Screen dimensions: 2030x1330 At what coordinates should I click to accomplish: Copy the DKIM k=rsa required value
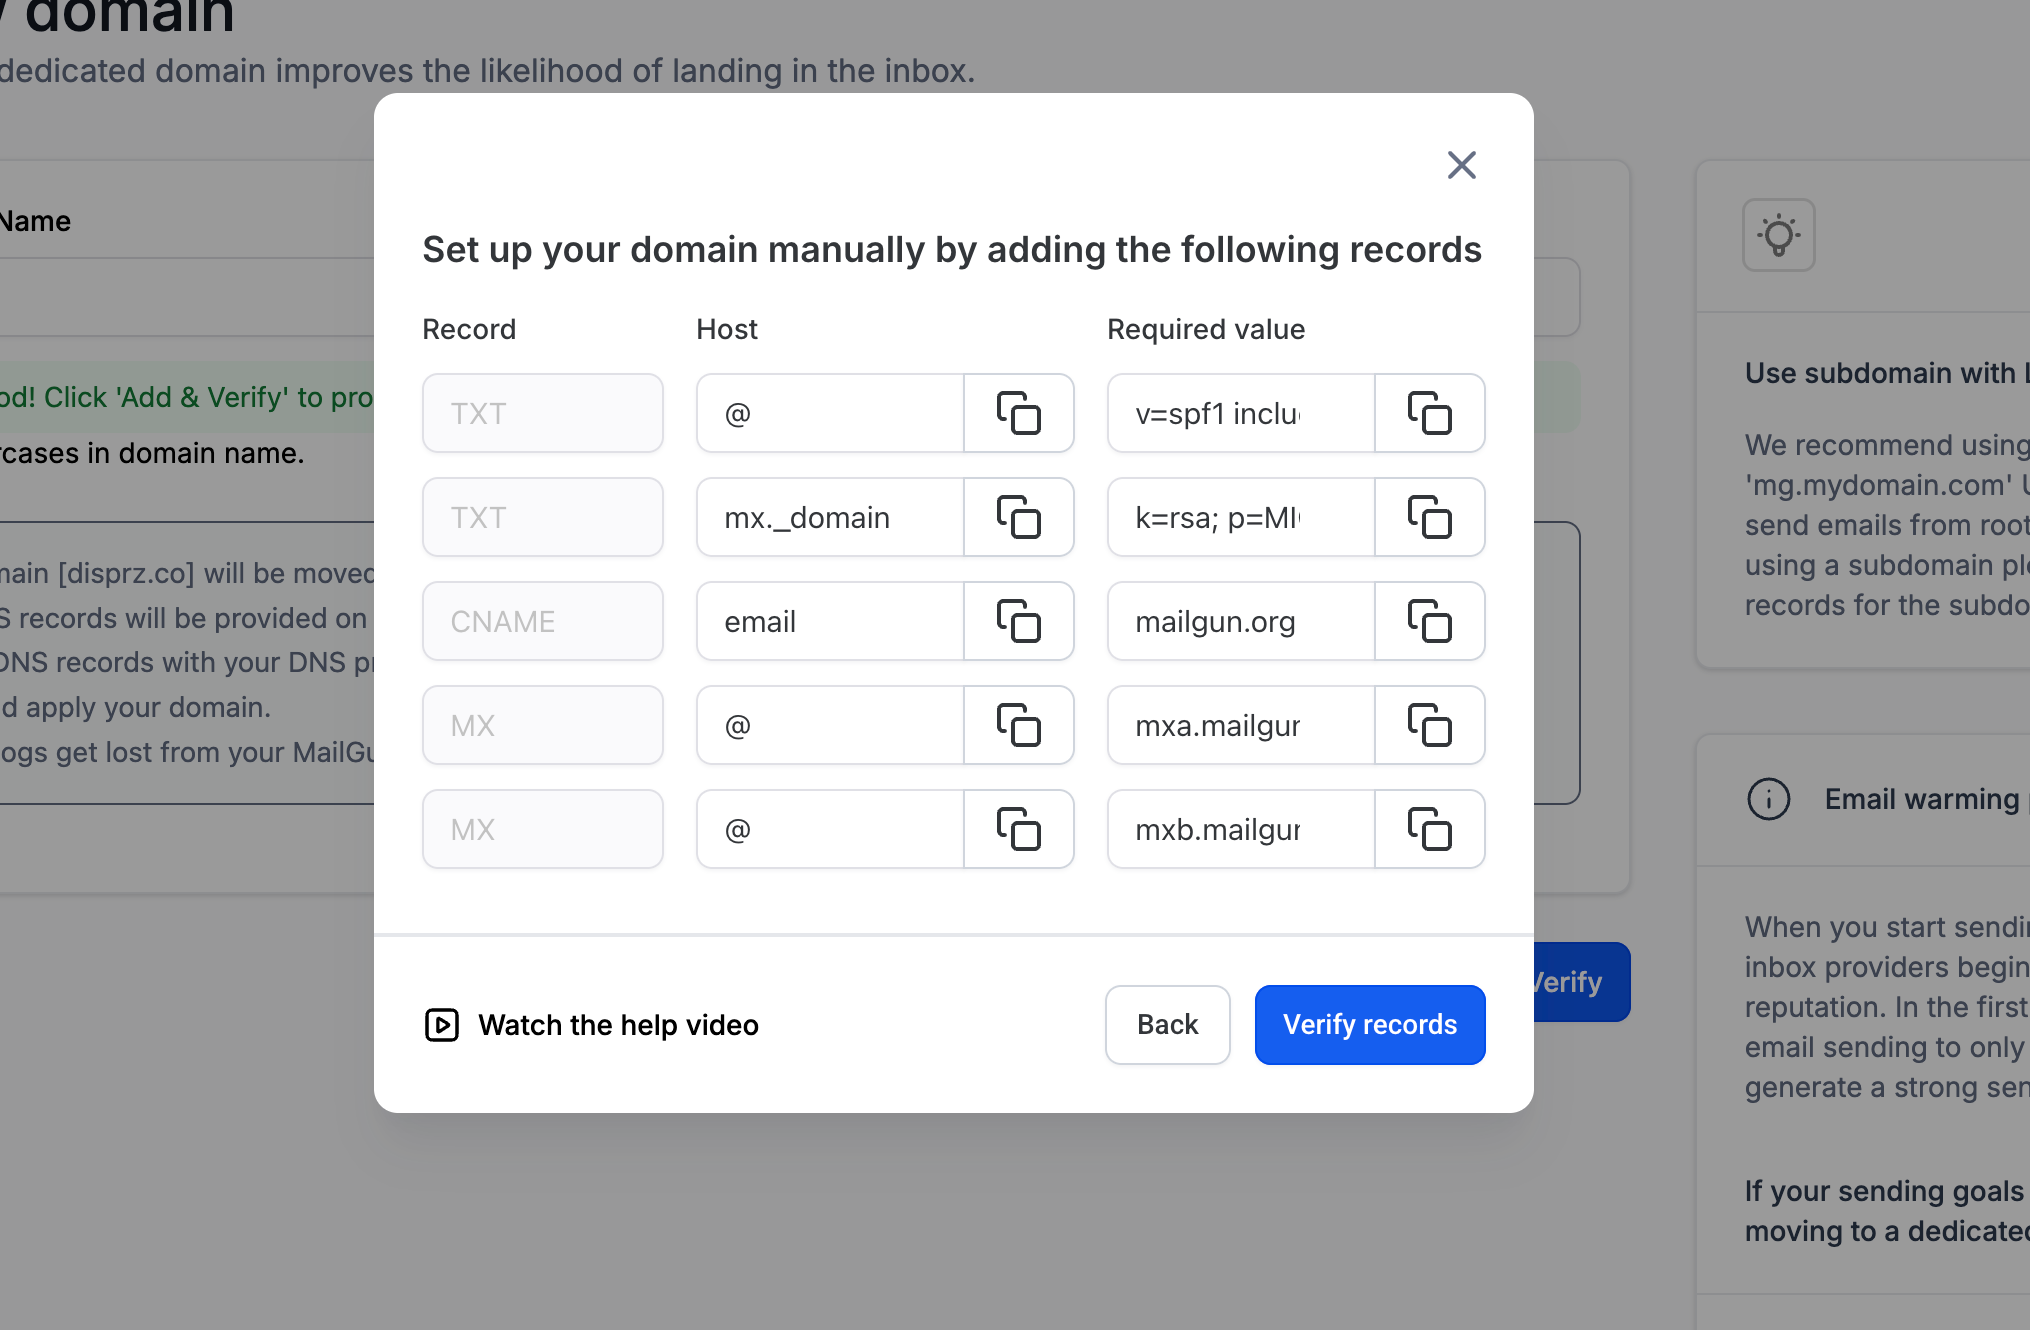(x=1430, y=517)
